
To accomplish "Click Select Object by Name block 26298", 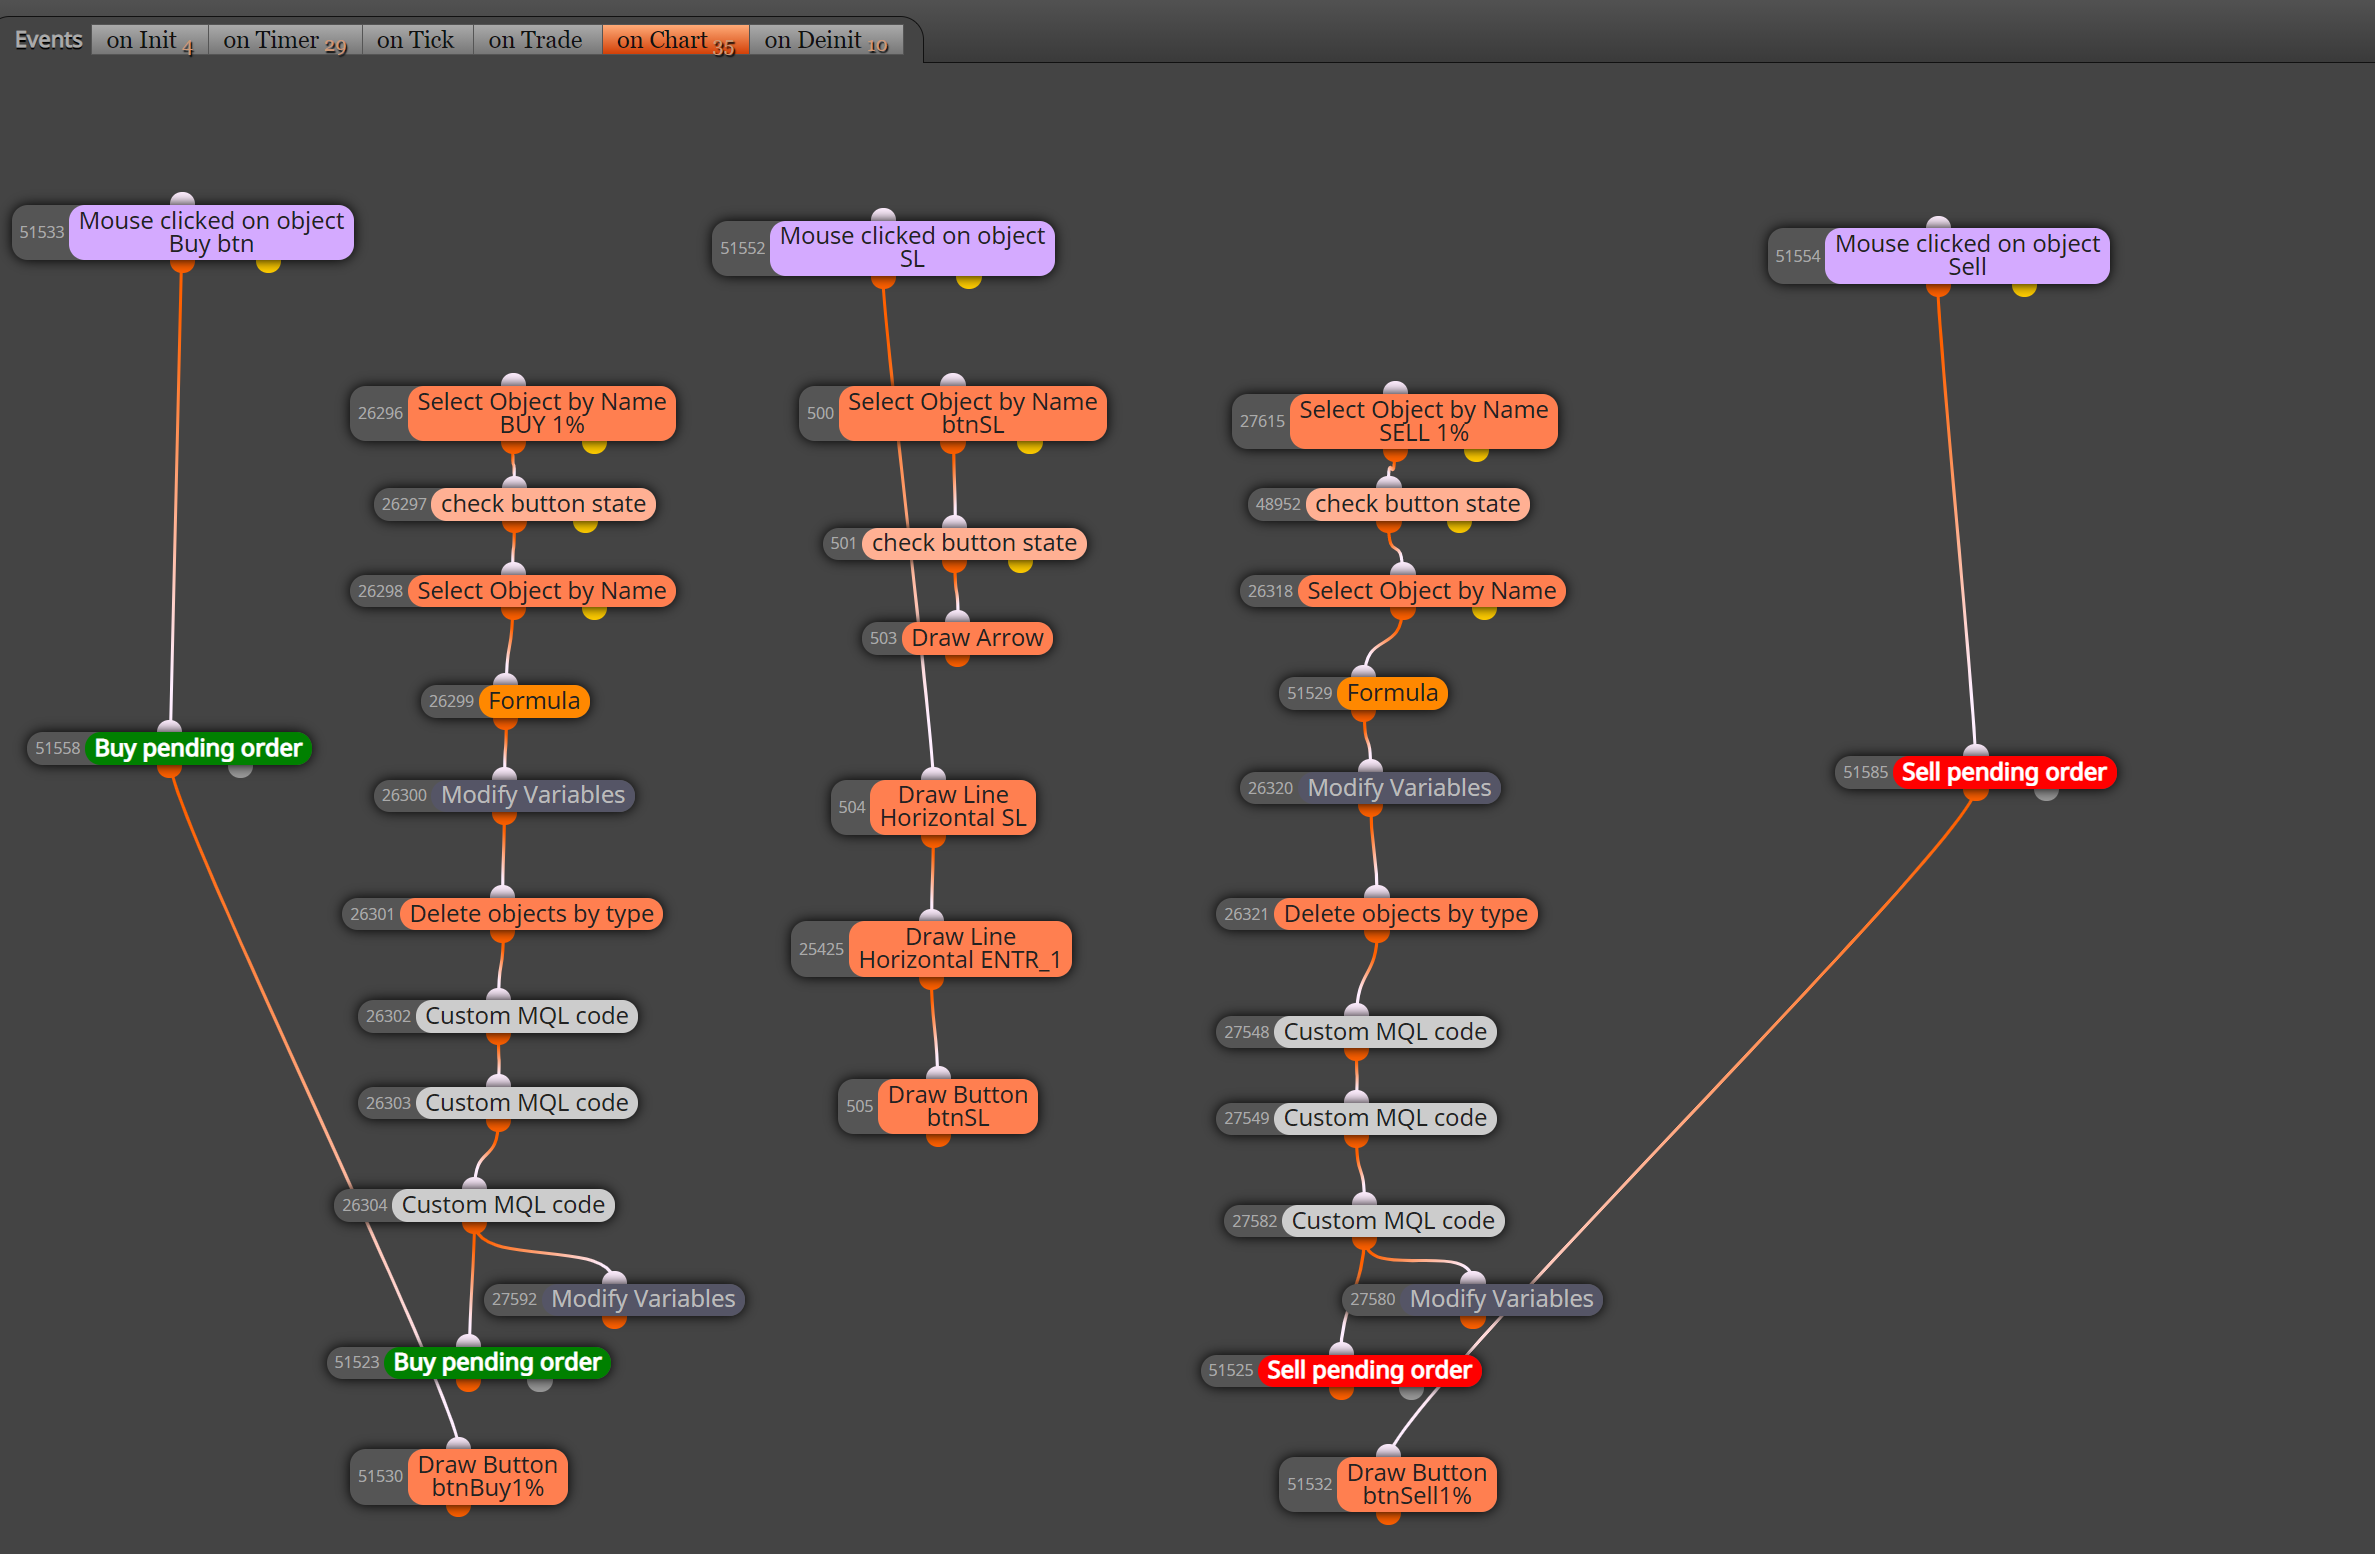I will tap(542, 591).
